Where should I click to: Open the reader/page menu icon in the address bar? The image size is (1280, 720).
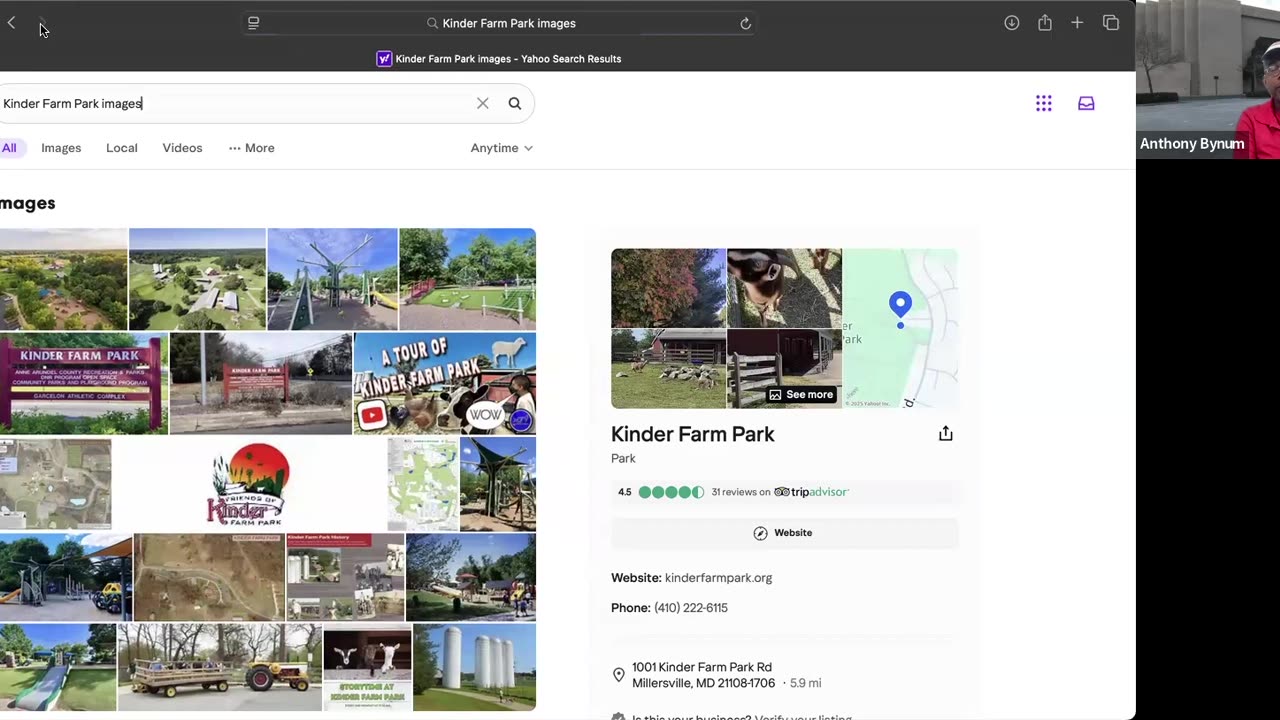pos(253,23)
